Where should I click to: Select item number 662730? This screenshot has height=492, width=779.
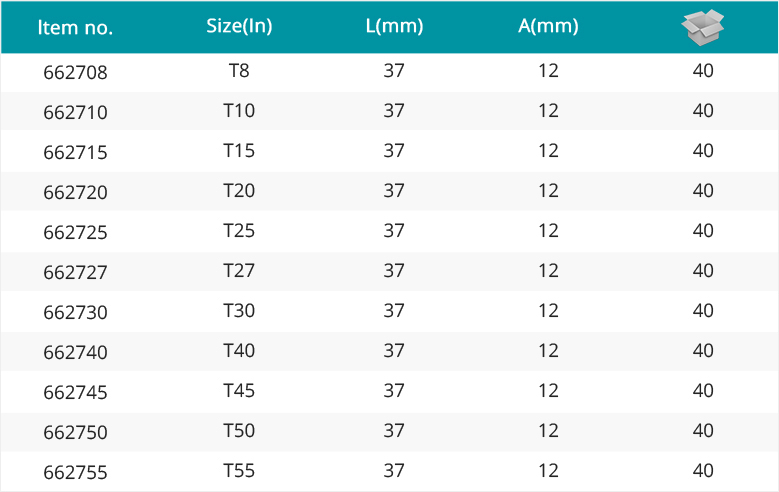[x=76, y=313]
